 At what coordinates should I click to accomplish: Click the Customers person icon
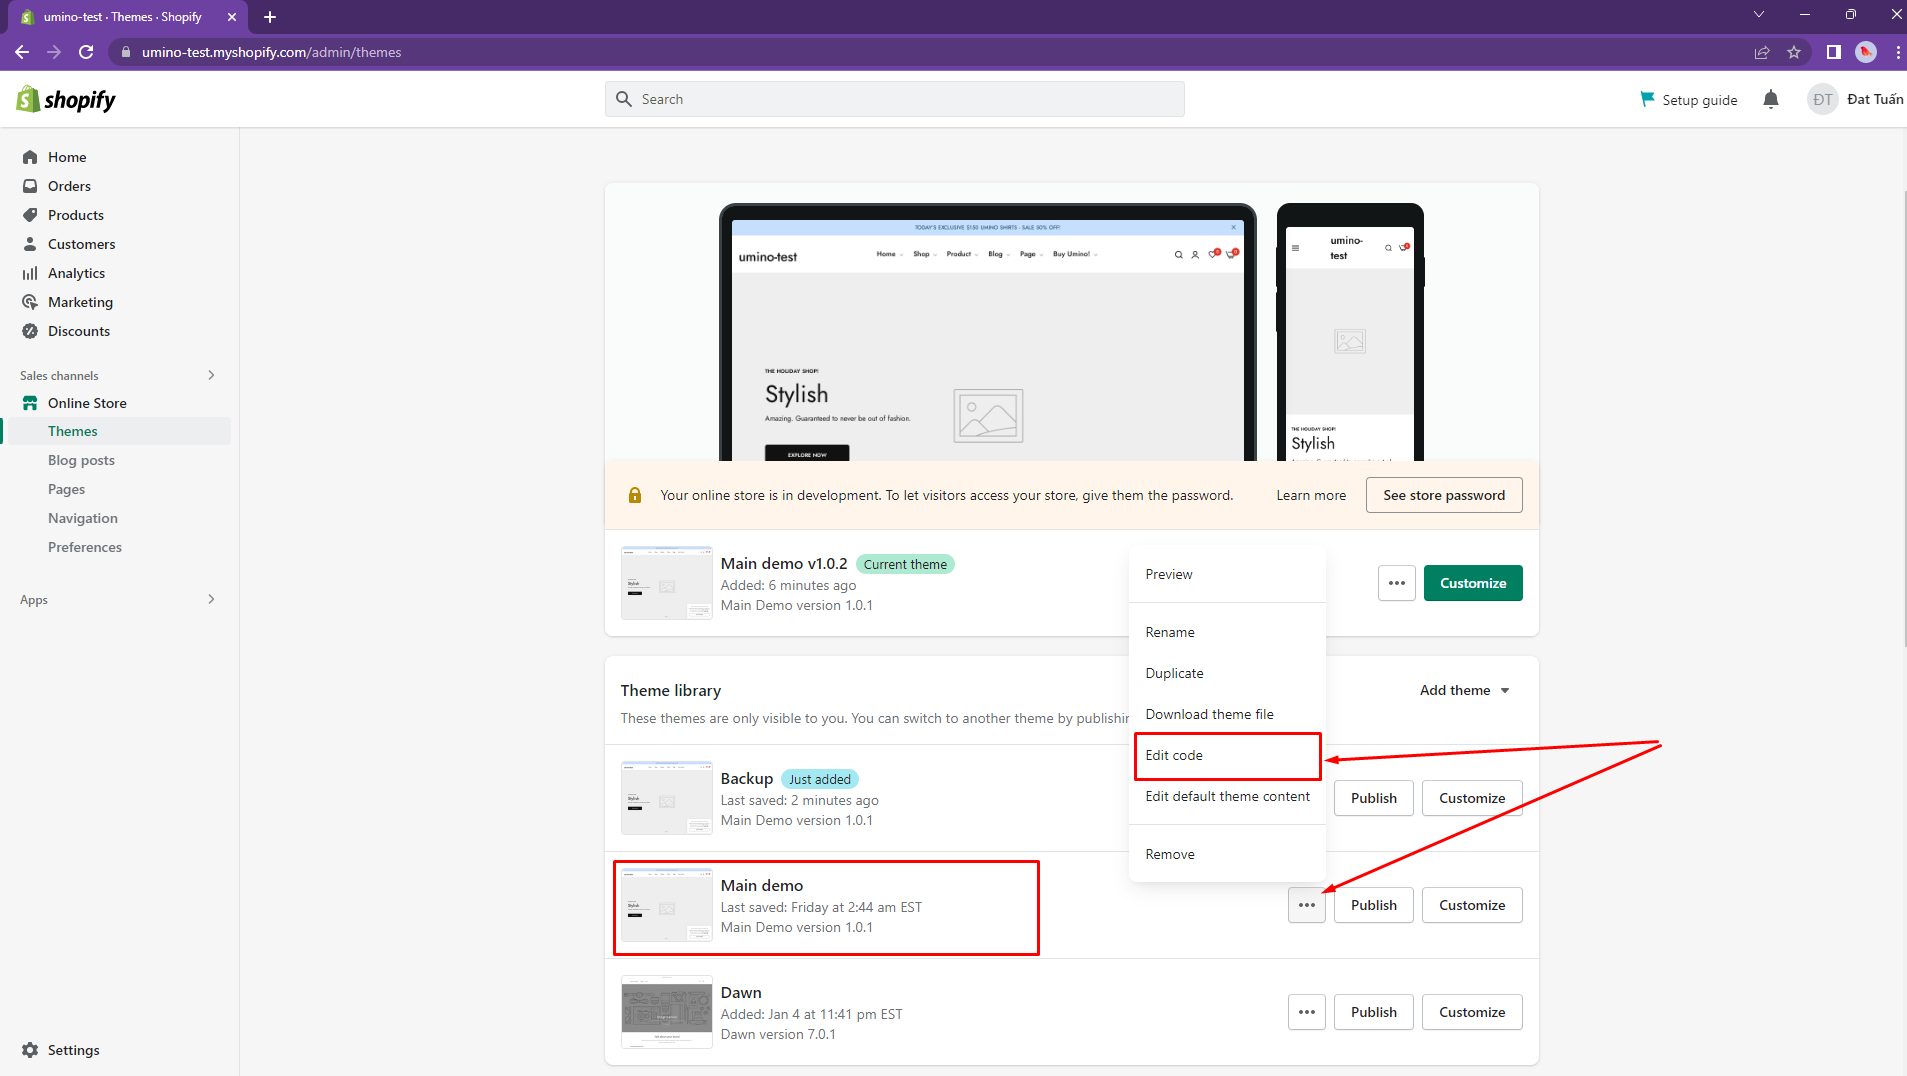coord(30,244)
